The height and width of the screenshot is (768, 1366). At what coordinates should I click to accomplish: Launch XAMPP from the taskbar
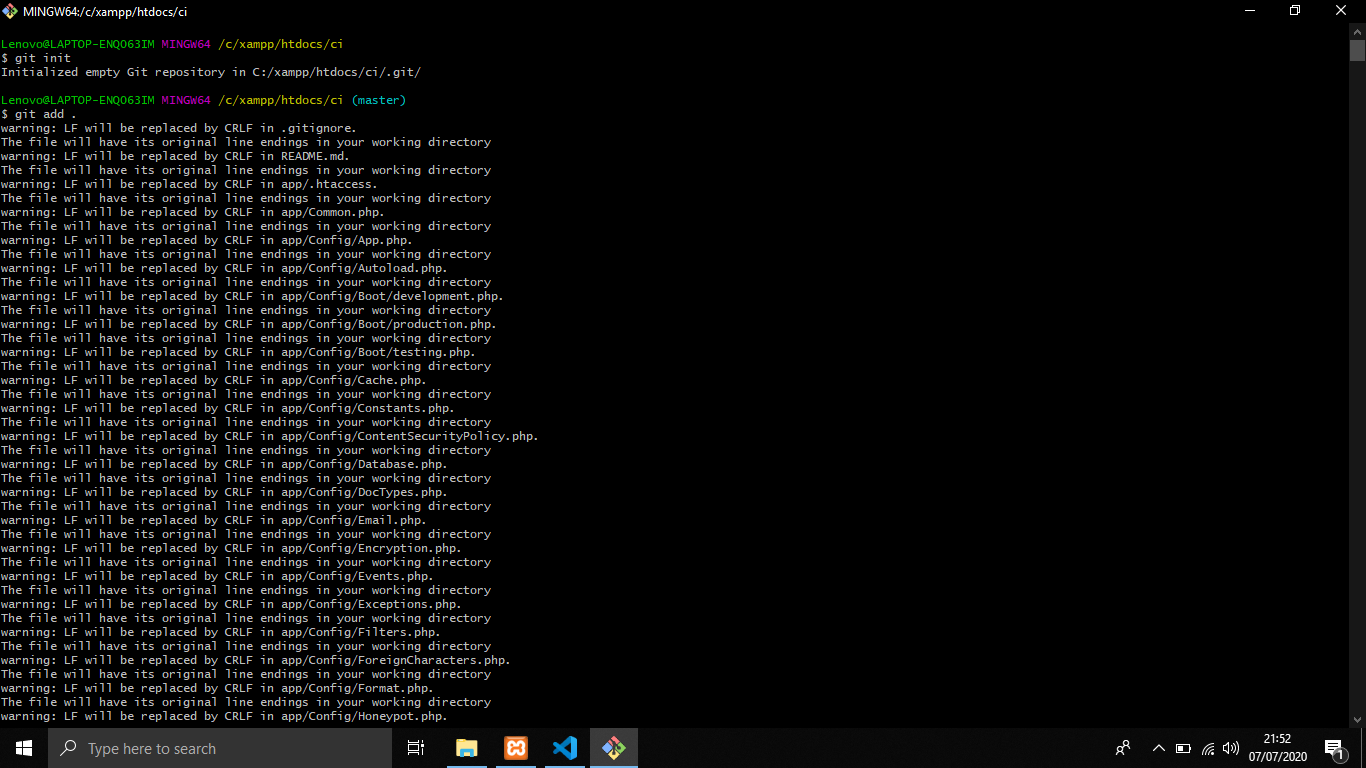click(x=516, y=748)
